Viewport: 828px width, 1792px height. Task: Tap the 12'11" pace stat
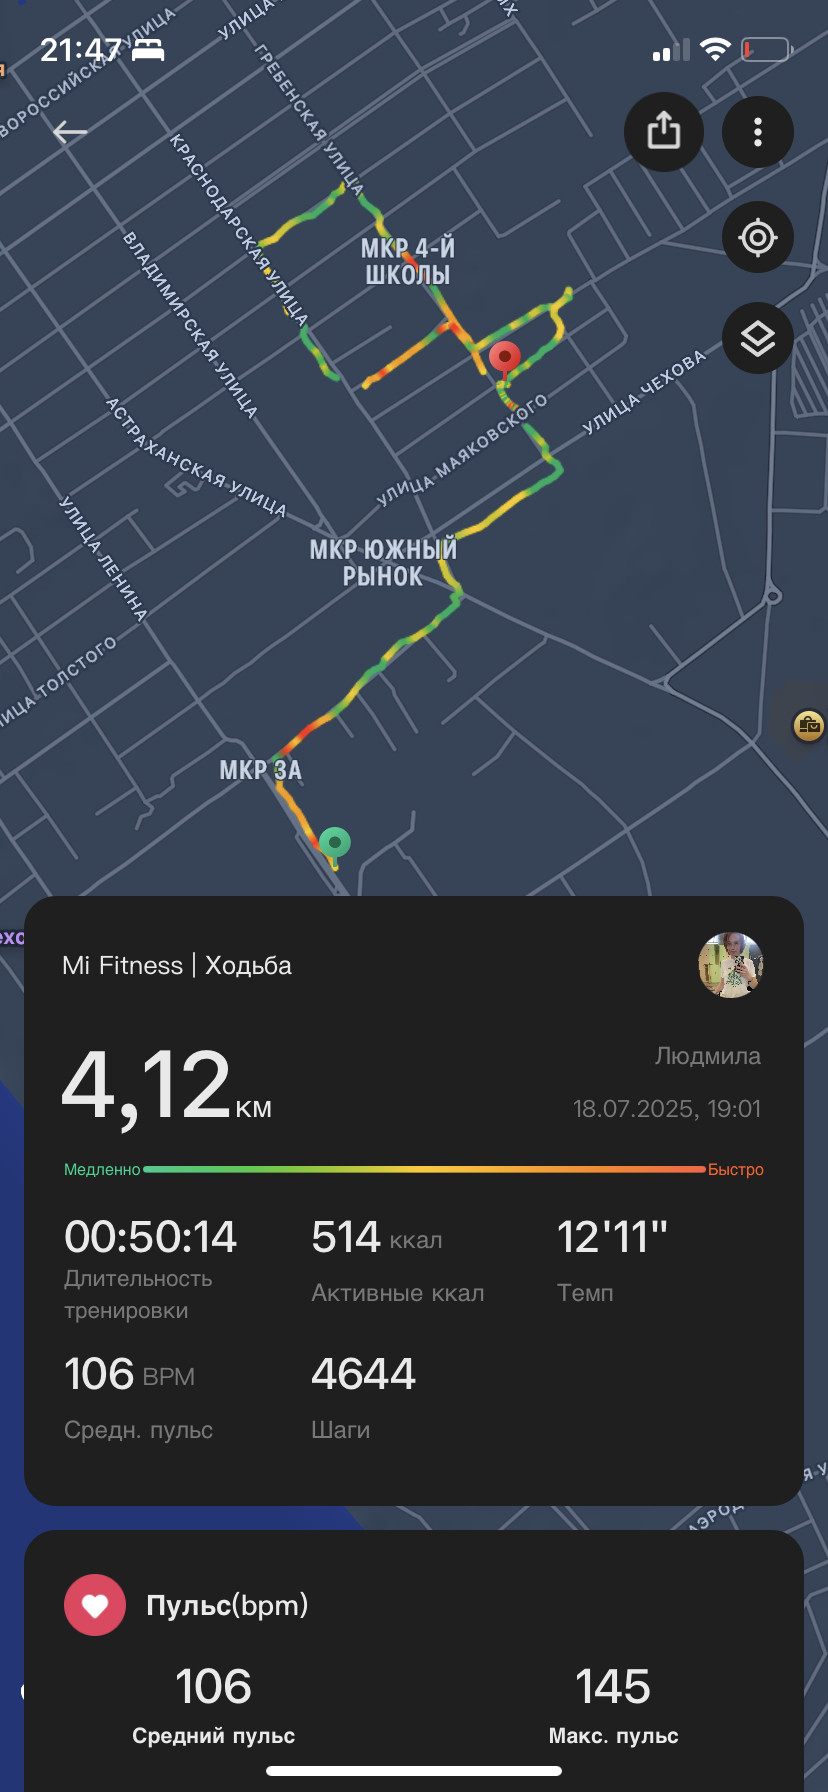[x=612, y=1237]
